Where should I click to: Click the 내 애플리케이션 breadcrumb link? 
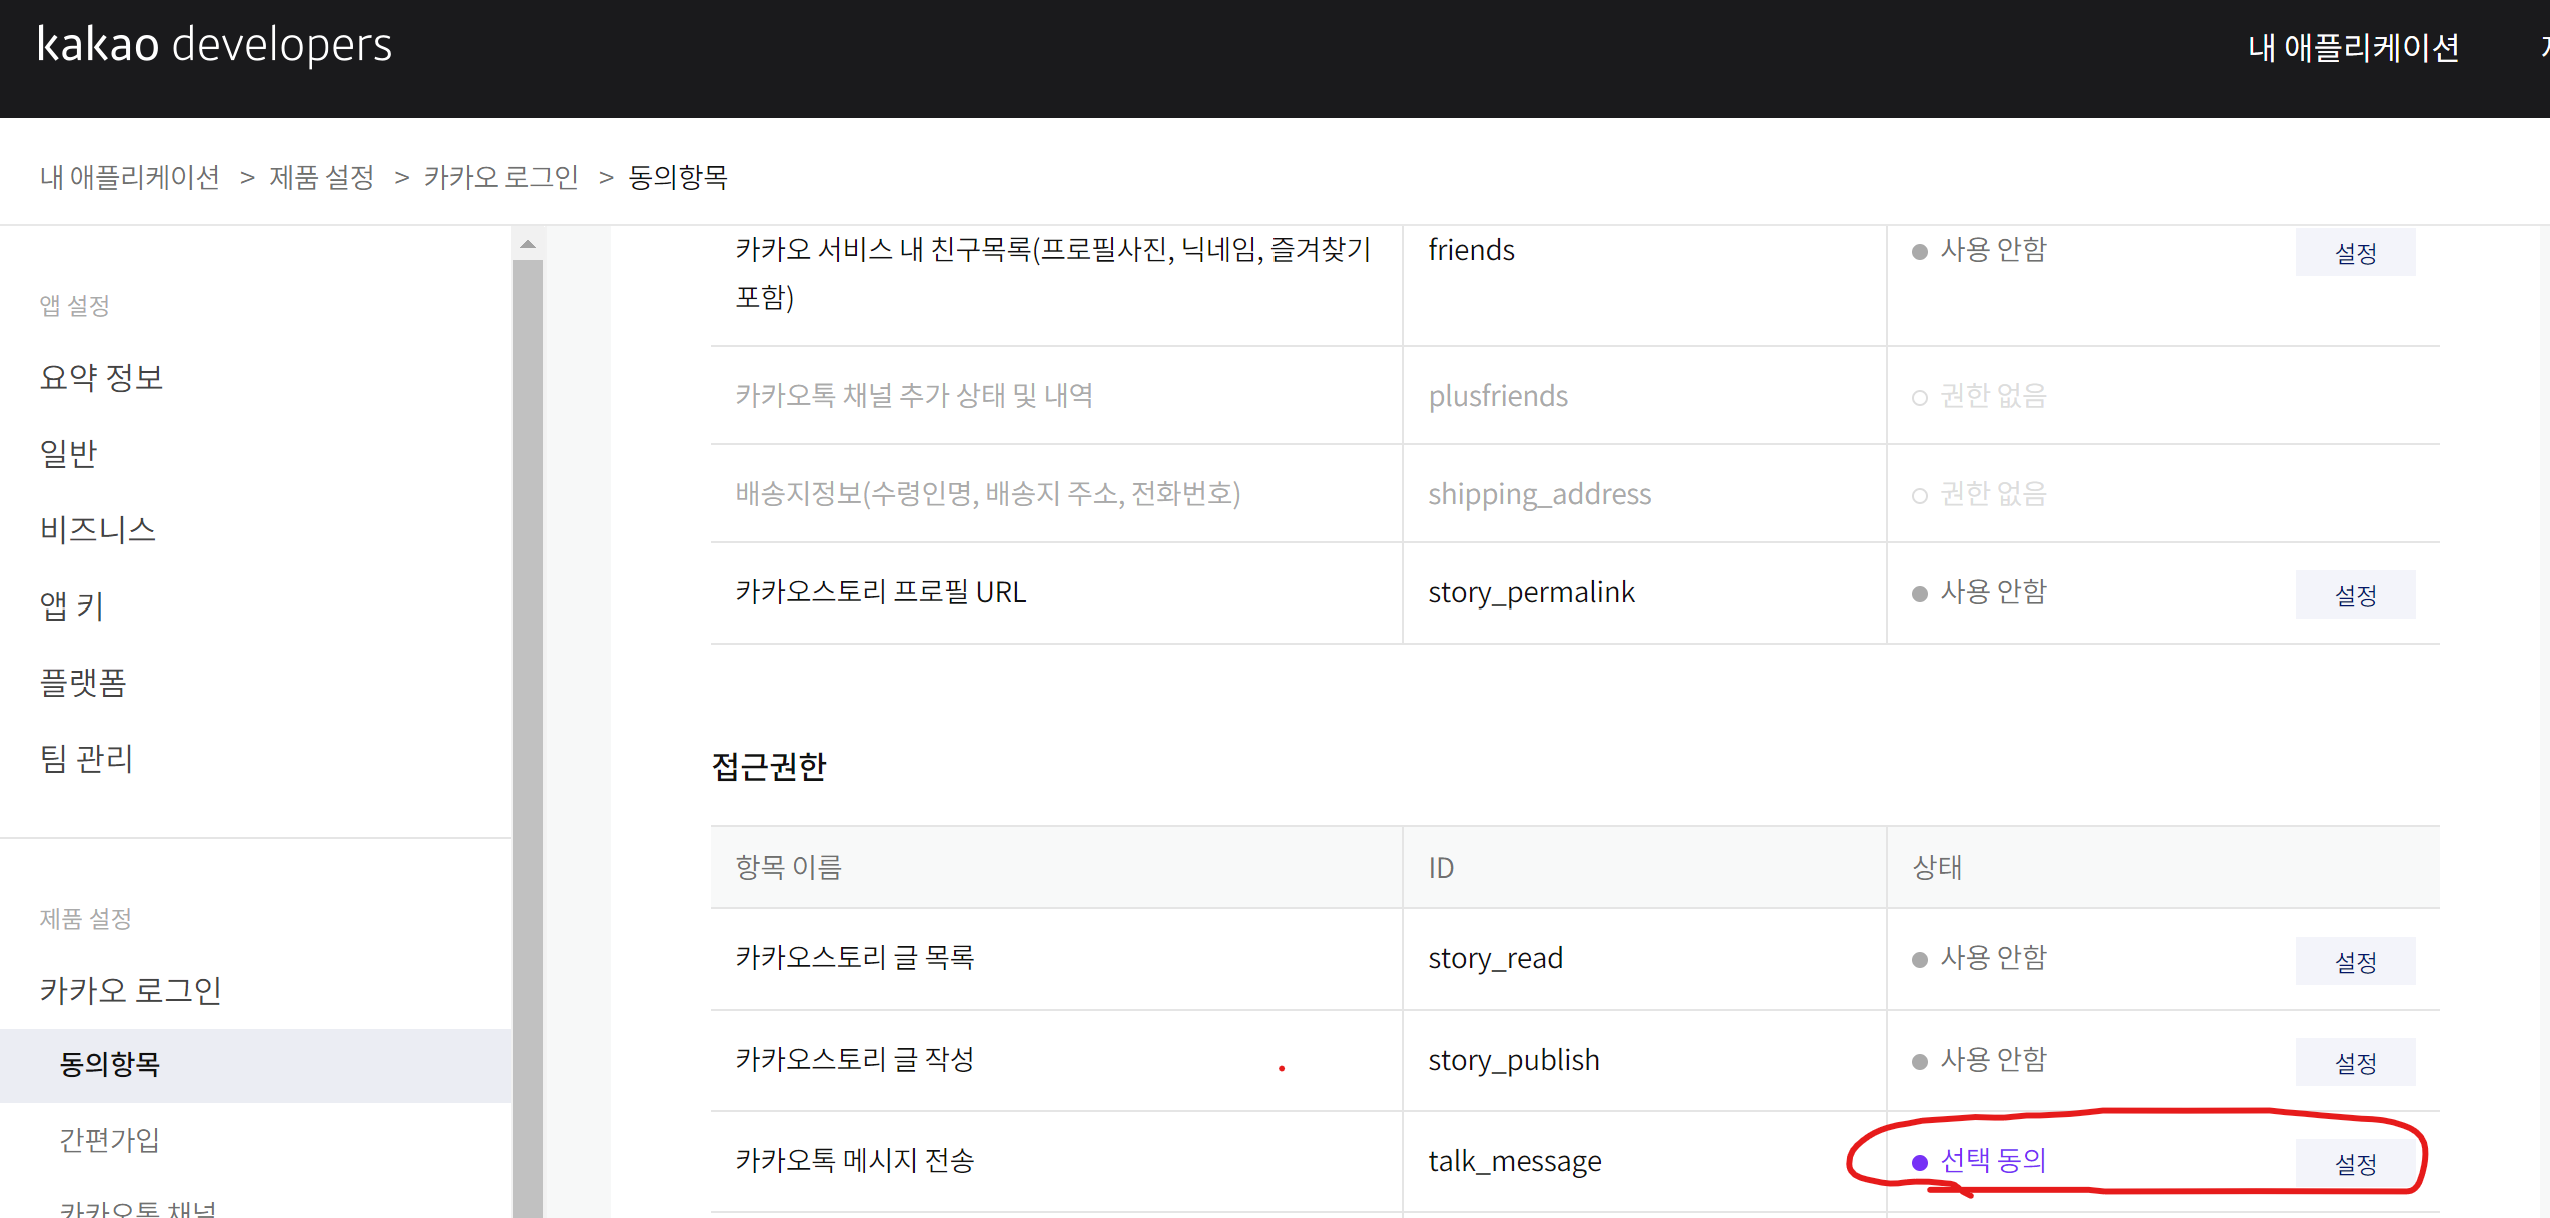(130, 177)
